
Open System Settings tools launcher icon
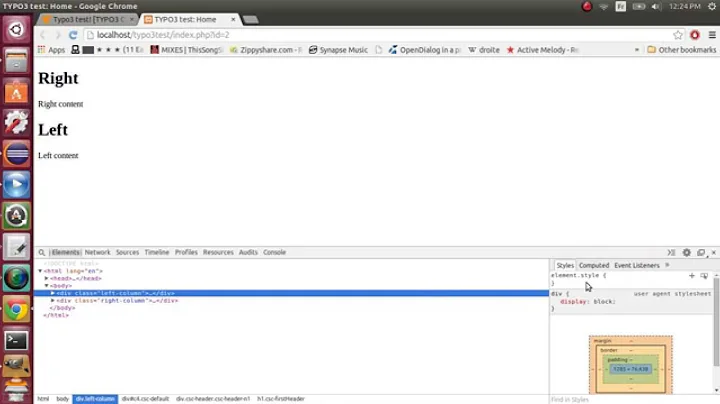[16, 123]
